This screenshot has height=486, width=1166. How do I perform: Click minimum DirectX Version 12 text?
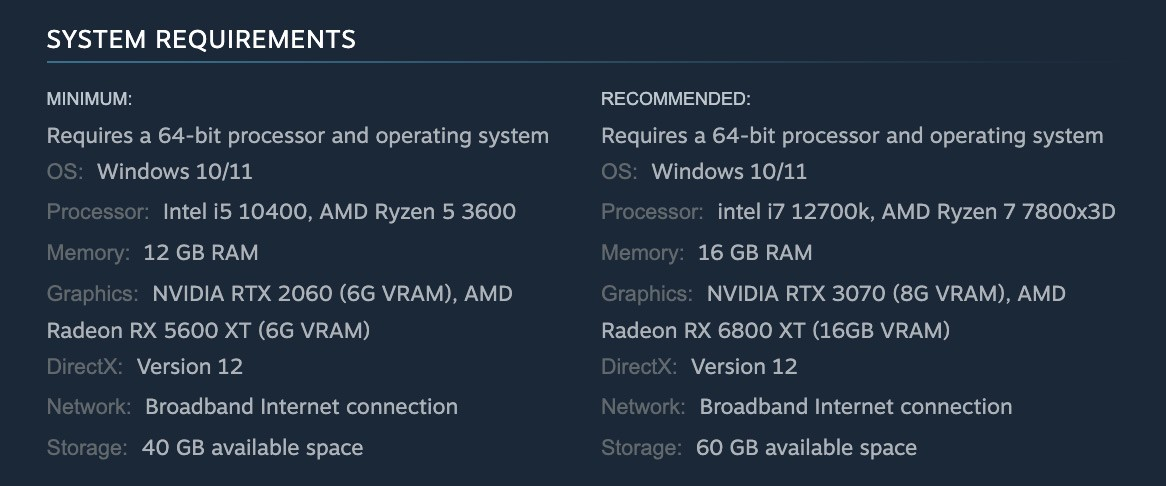pos(190,366)
